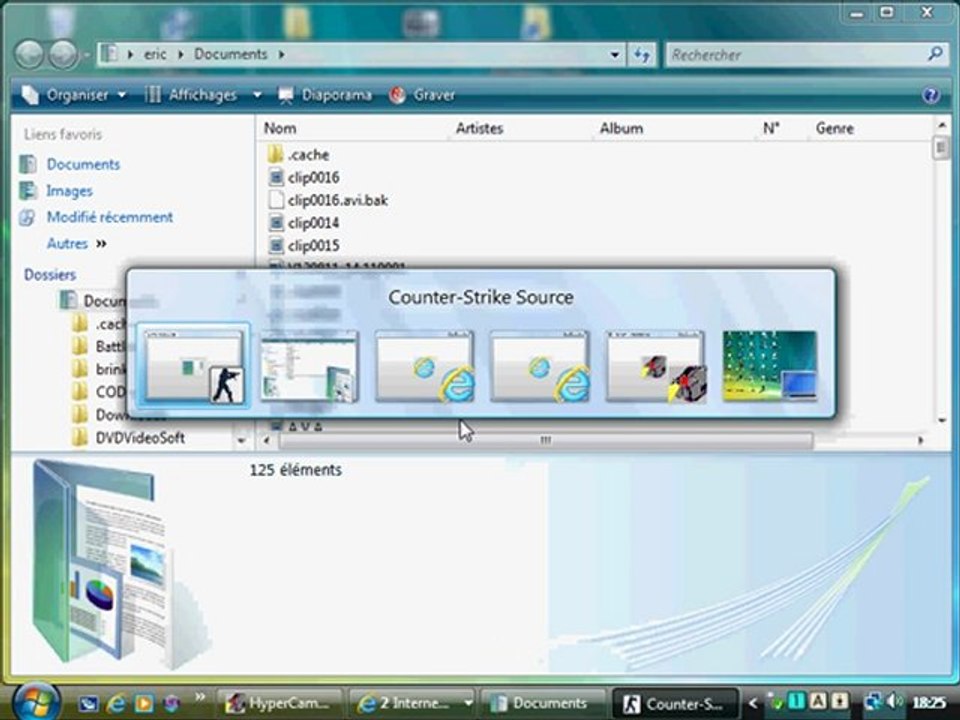This screenshot has height=720, width=960.
Task: Select the second Internet Explorer thumbnail in the switcher
Action: point(539,366)
